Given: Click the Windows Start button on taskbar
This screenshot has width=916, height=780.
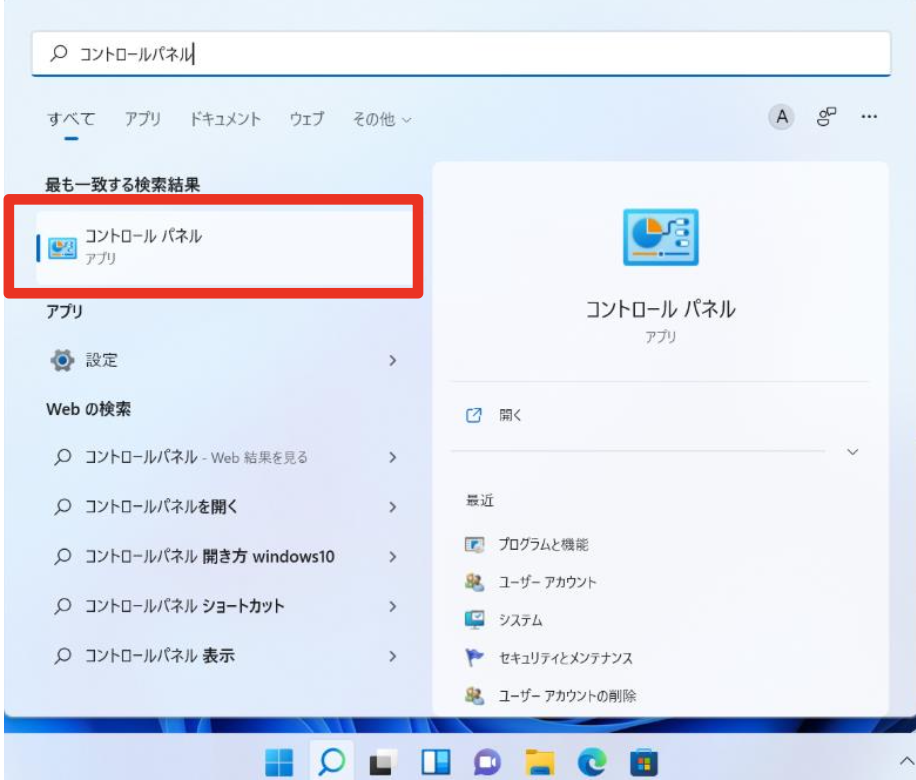Looking at the screenshot, I should (279, 763).
